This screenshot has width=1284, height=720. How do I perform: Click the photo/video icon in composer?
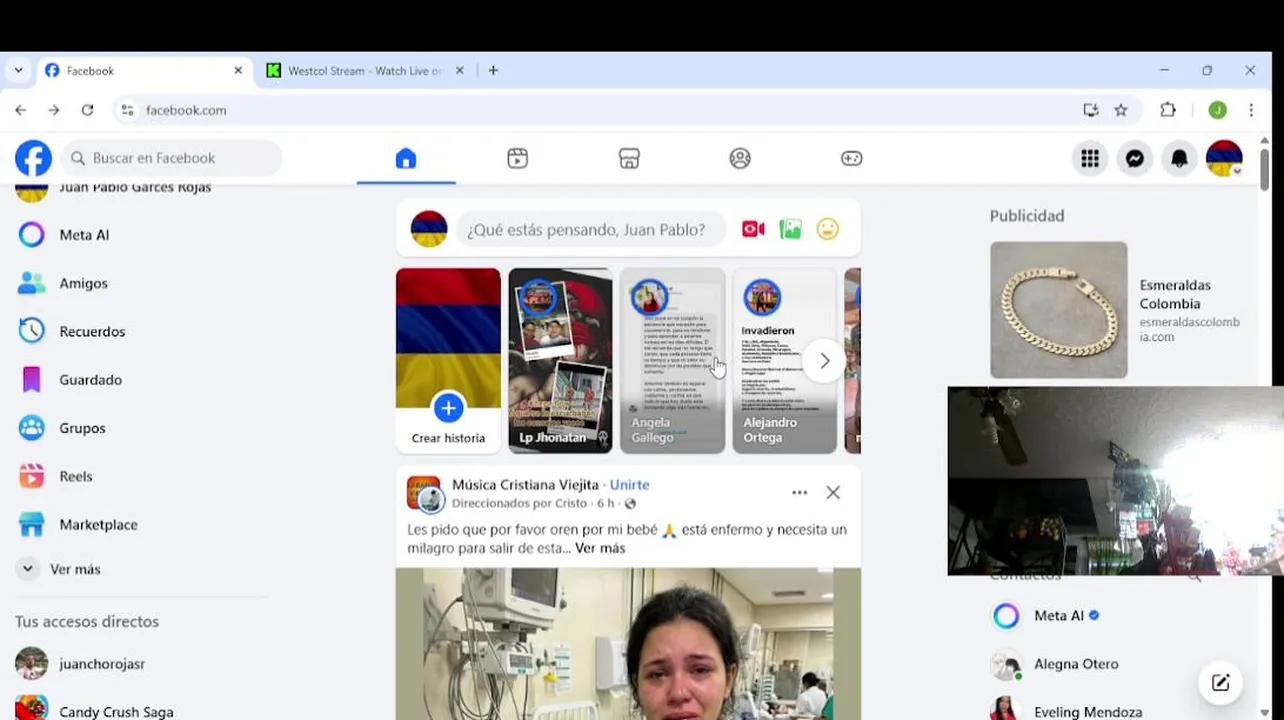790,229
